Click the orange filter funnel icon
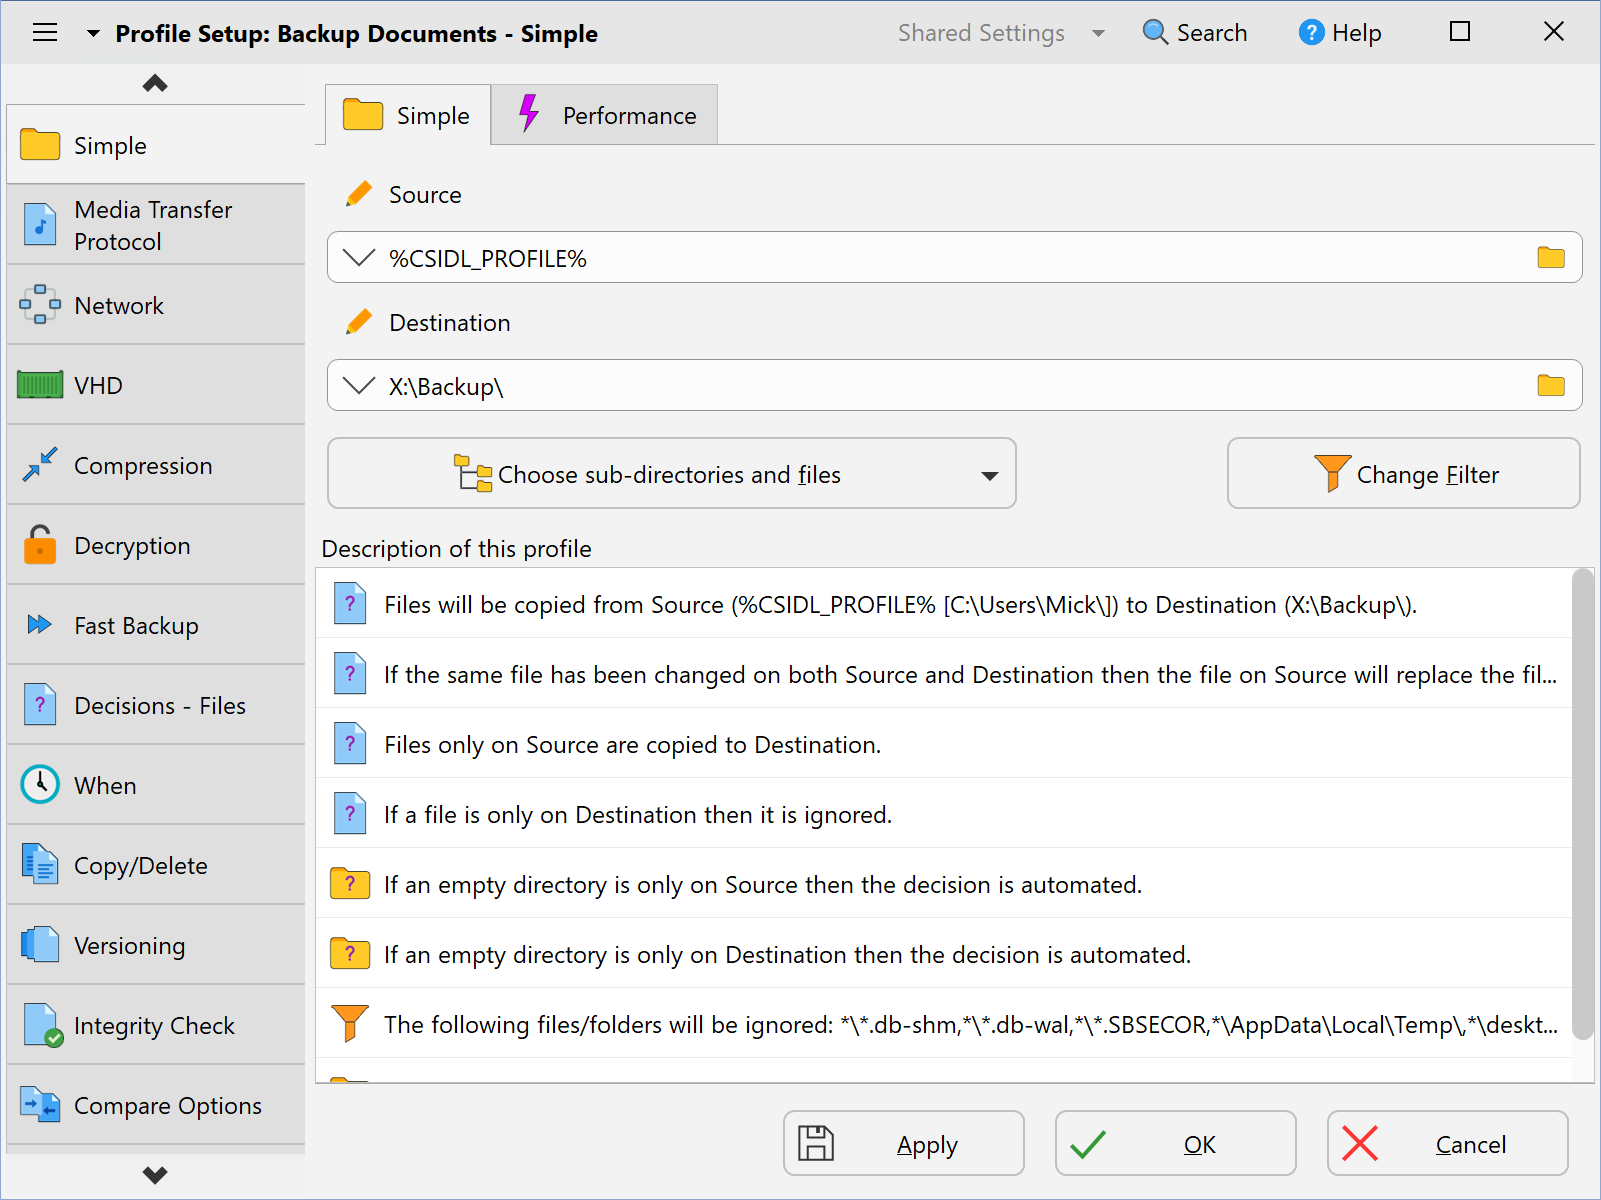 pos(1332,473)
